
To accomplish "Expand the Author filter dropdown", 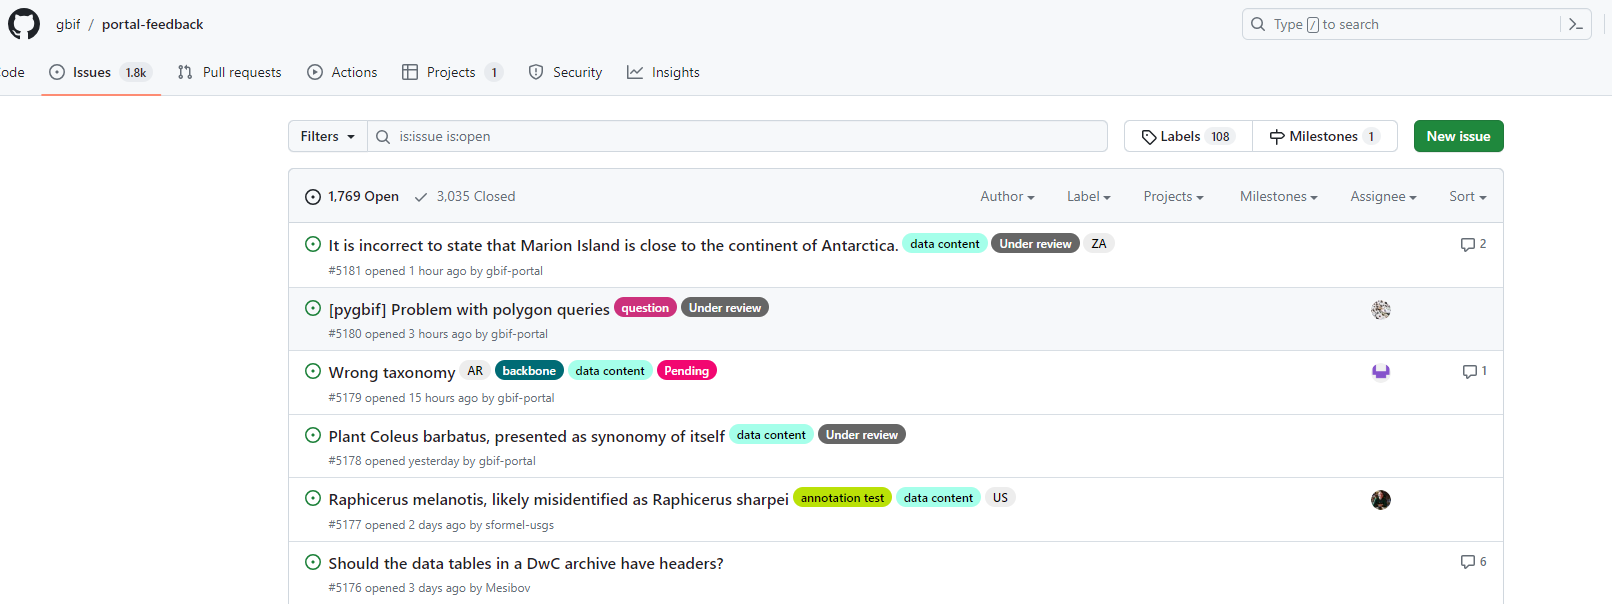I will (1007, 197).
